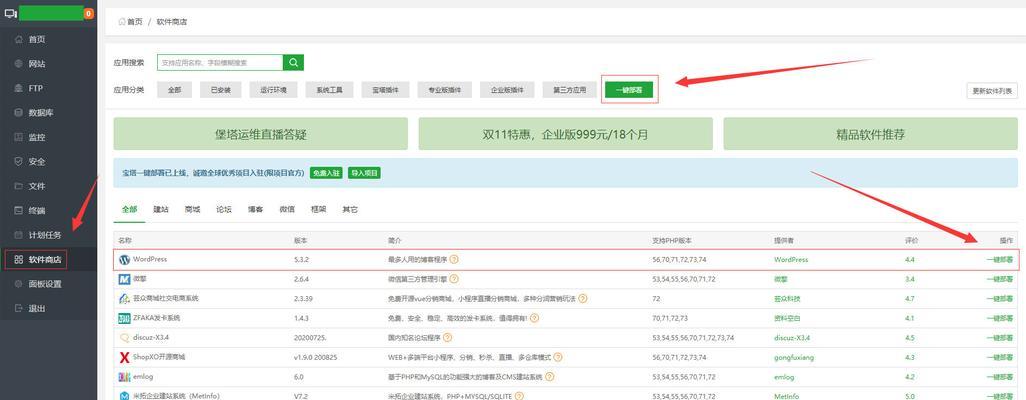Click the green 导入项目 button
This screenshot has height=400, width=1026.
point(364,173)
